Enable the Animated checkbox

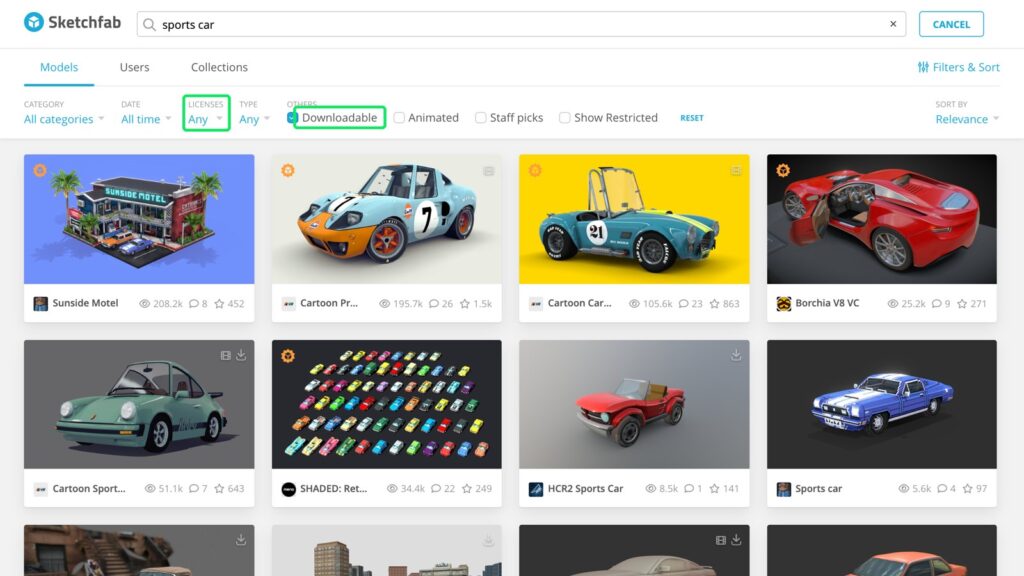(x=399, y=118)
